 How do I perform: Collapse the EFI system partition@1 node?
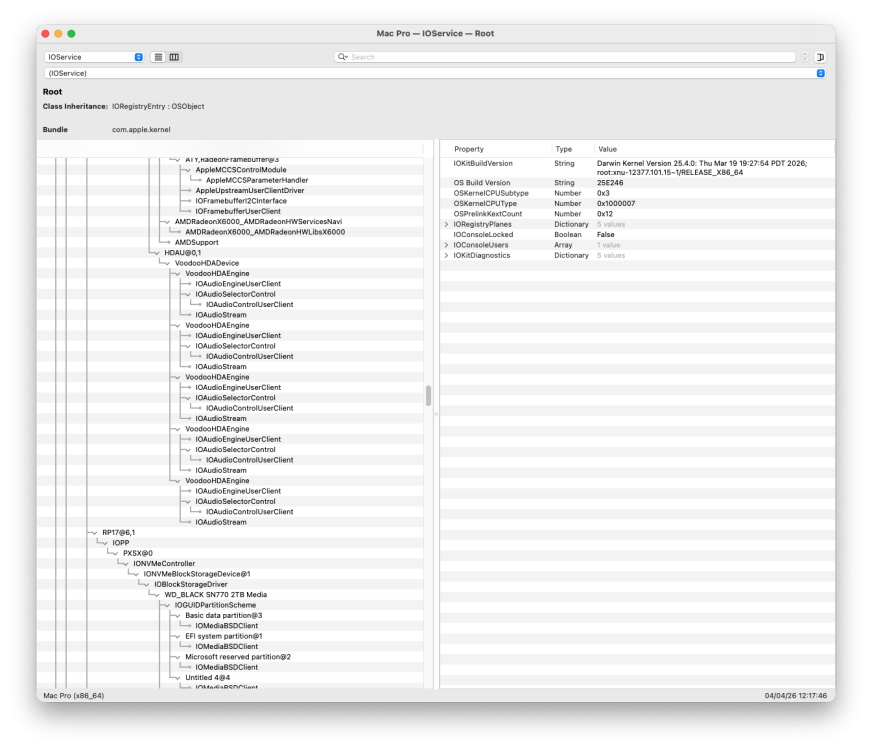(x=177, y=637)
